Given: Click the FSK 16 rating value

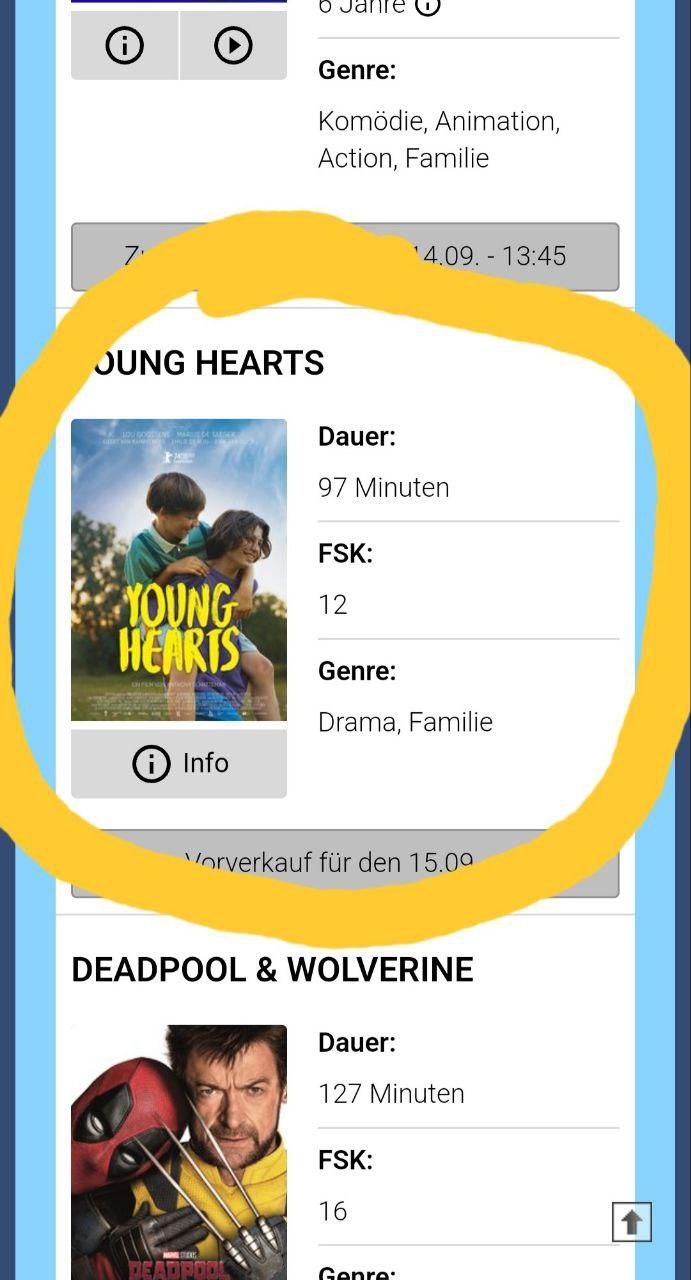Looking at the screenshot, I should pyautogui.click(x=333, y=1211).
